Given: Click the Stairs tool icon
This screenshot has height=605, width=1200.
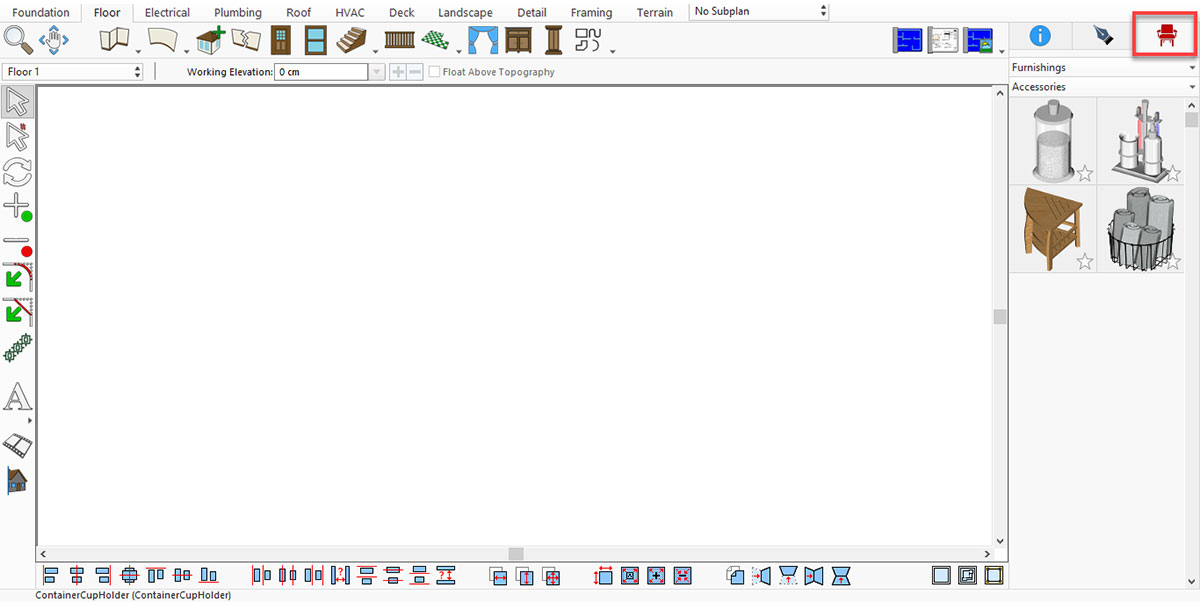Looking at the screenshot, I should [x=351, y=41].
